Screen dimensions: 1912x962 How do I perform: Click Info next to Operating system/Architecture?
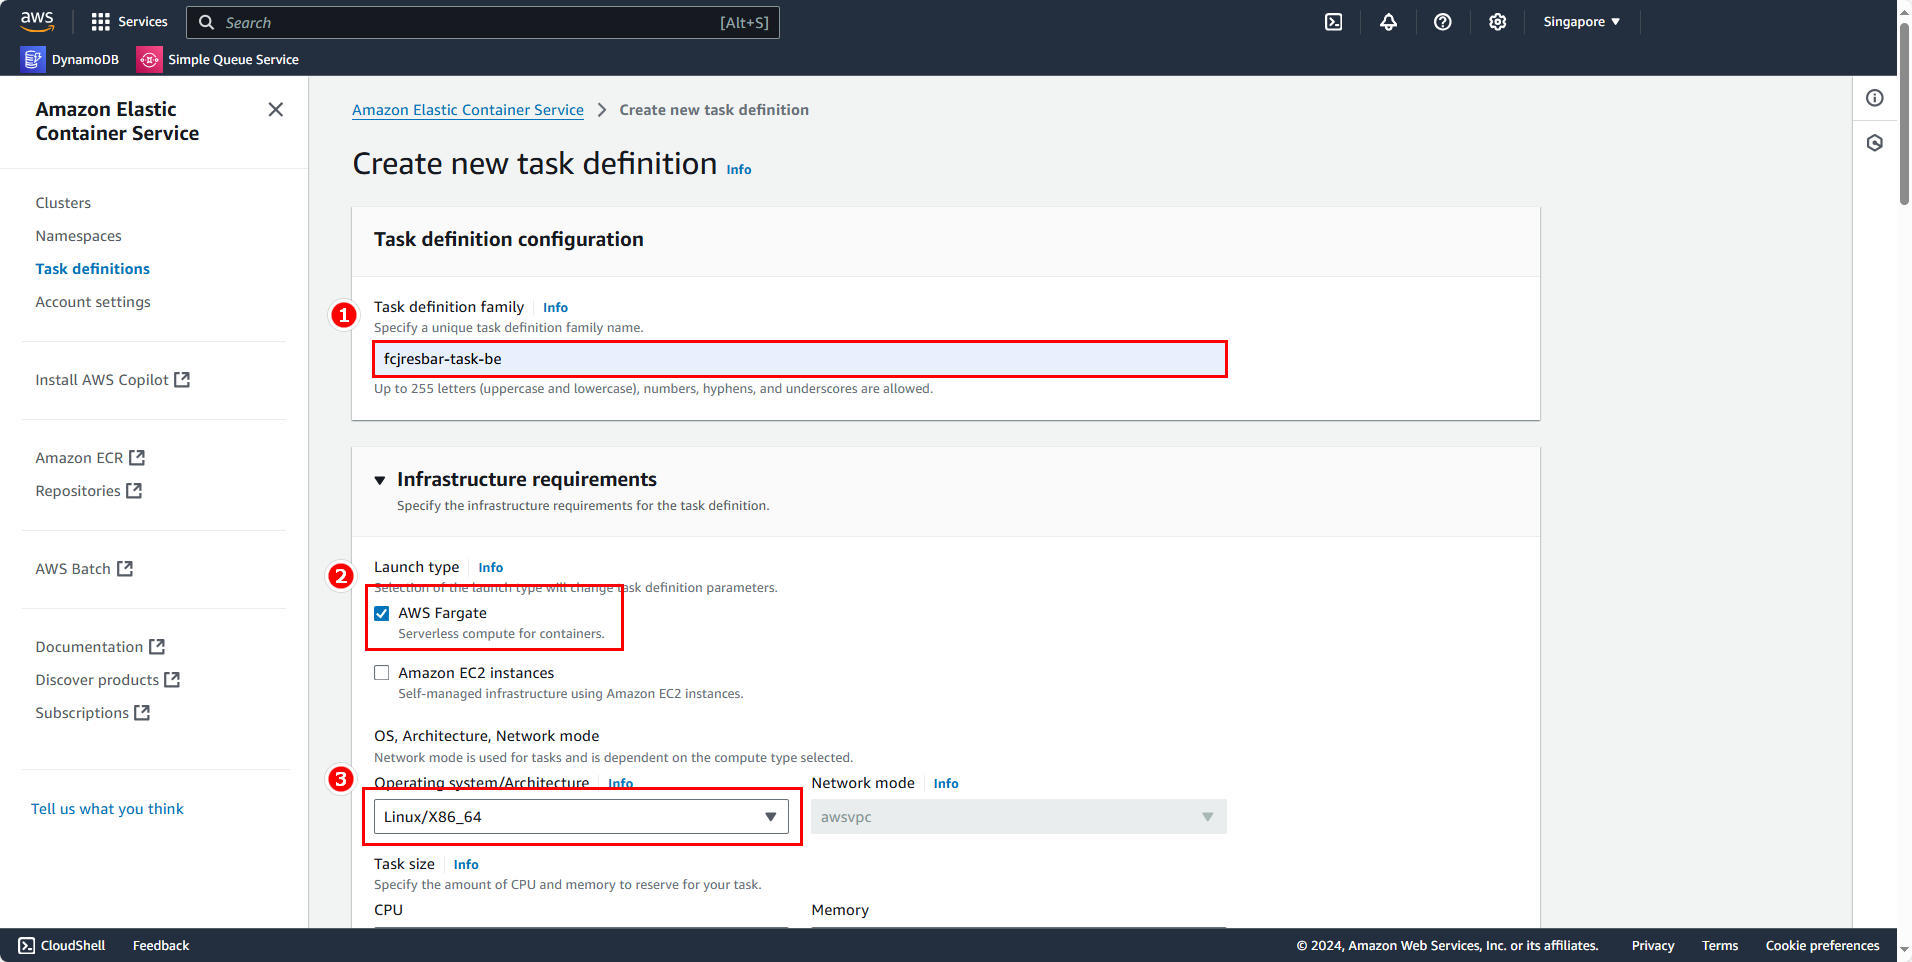[x=621, y=784]
